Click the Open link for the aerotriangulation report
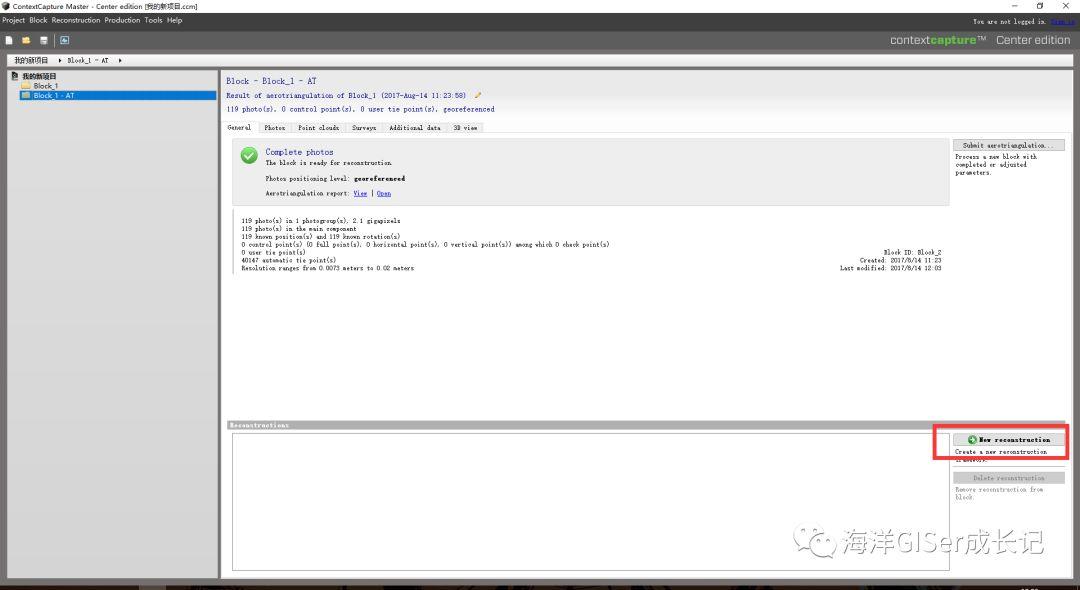Viewport: 1080px width, 590px height. click(x=384, y=193)
